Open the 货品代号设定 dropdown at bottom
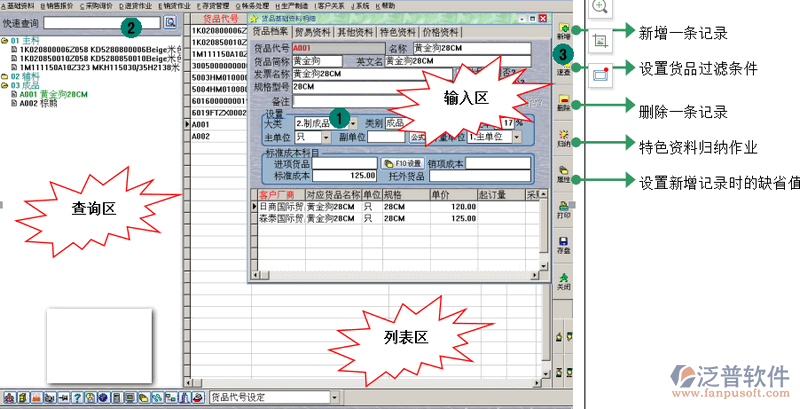This screenshot has height=409, width=800. pos(335,397)
